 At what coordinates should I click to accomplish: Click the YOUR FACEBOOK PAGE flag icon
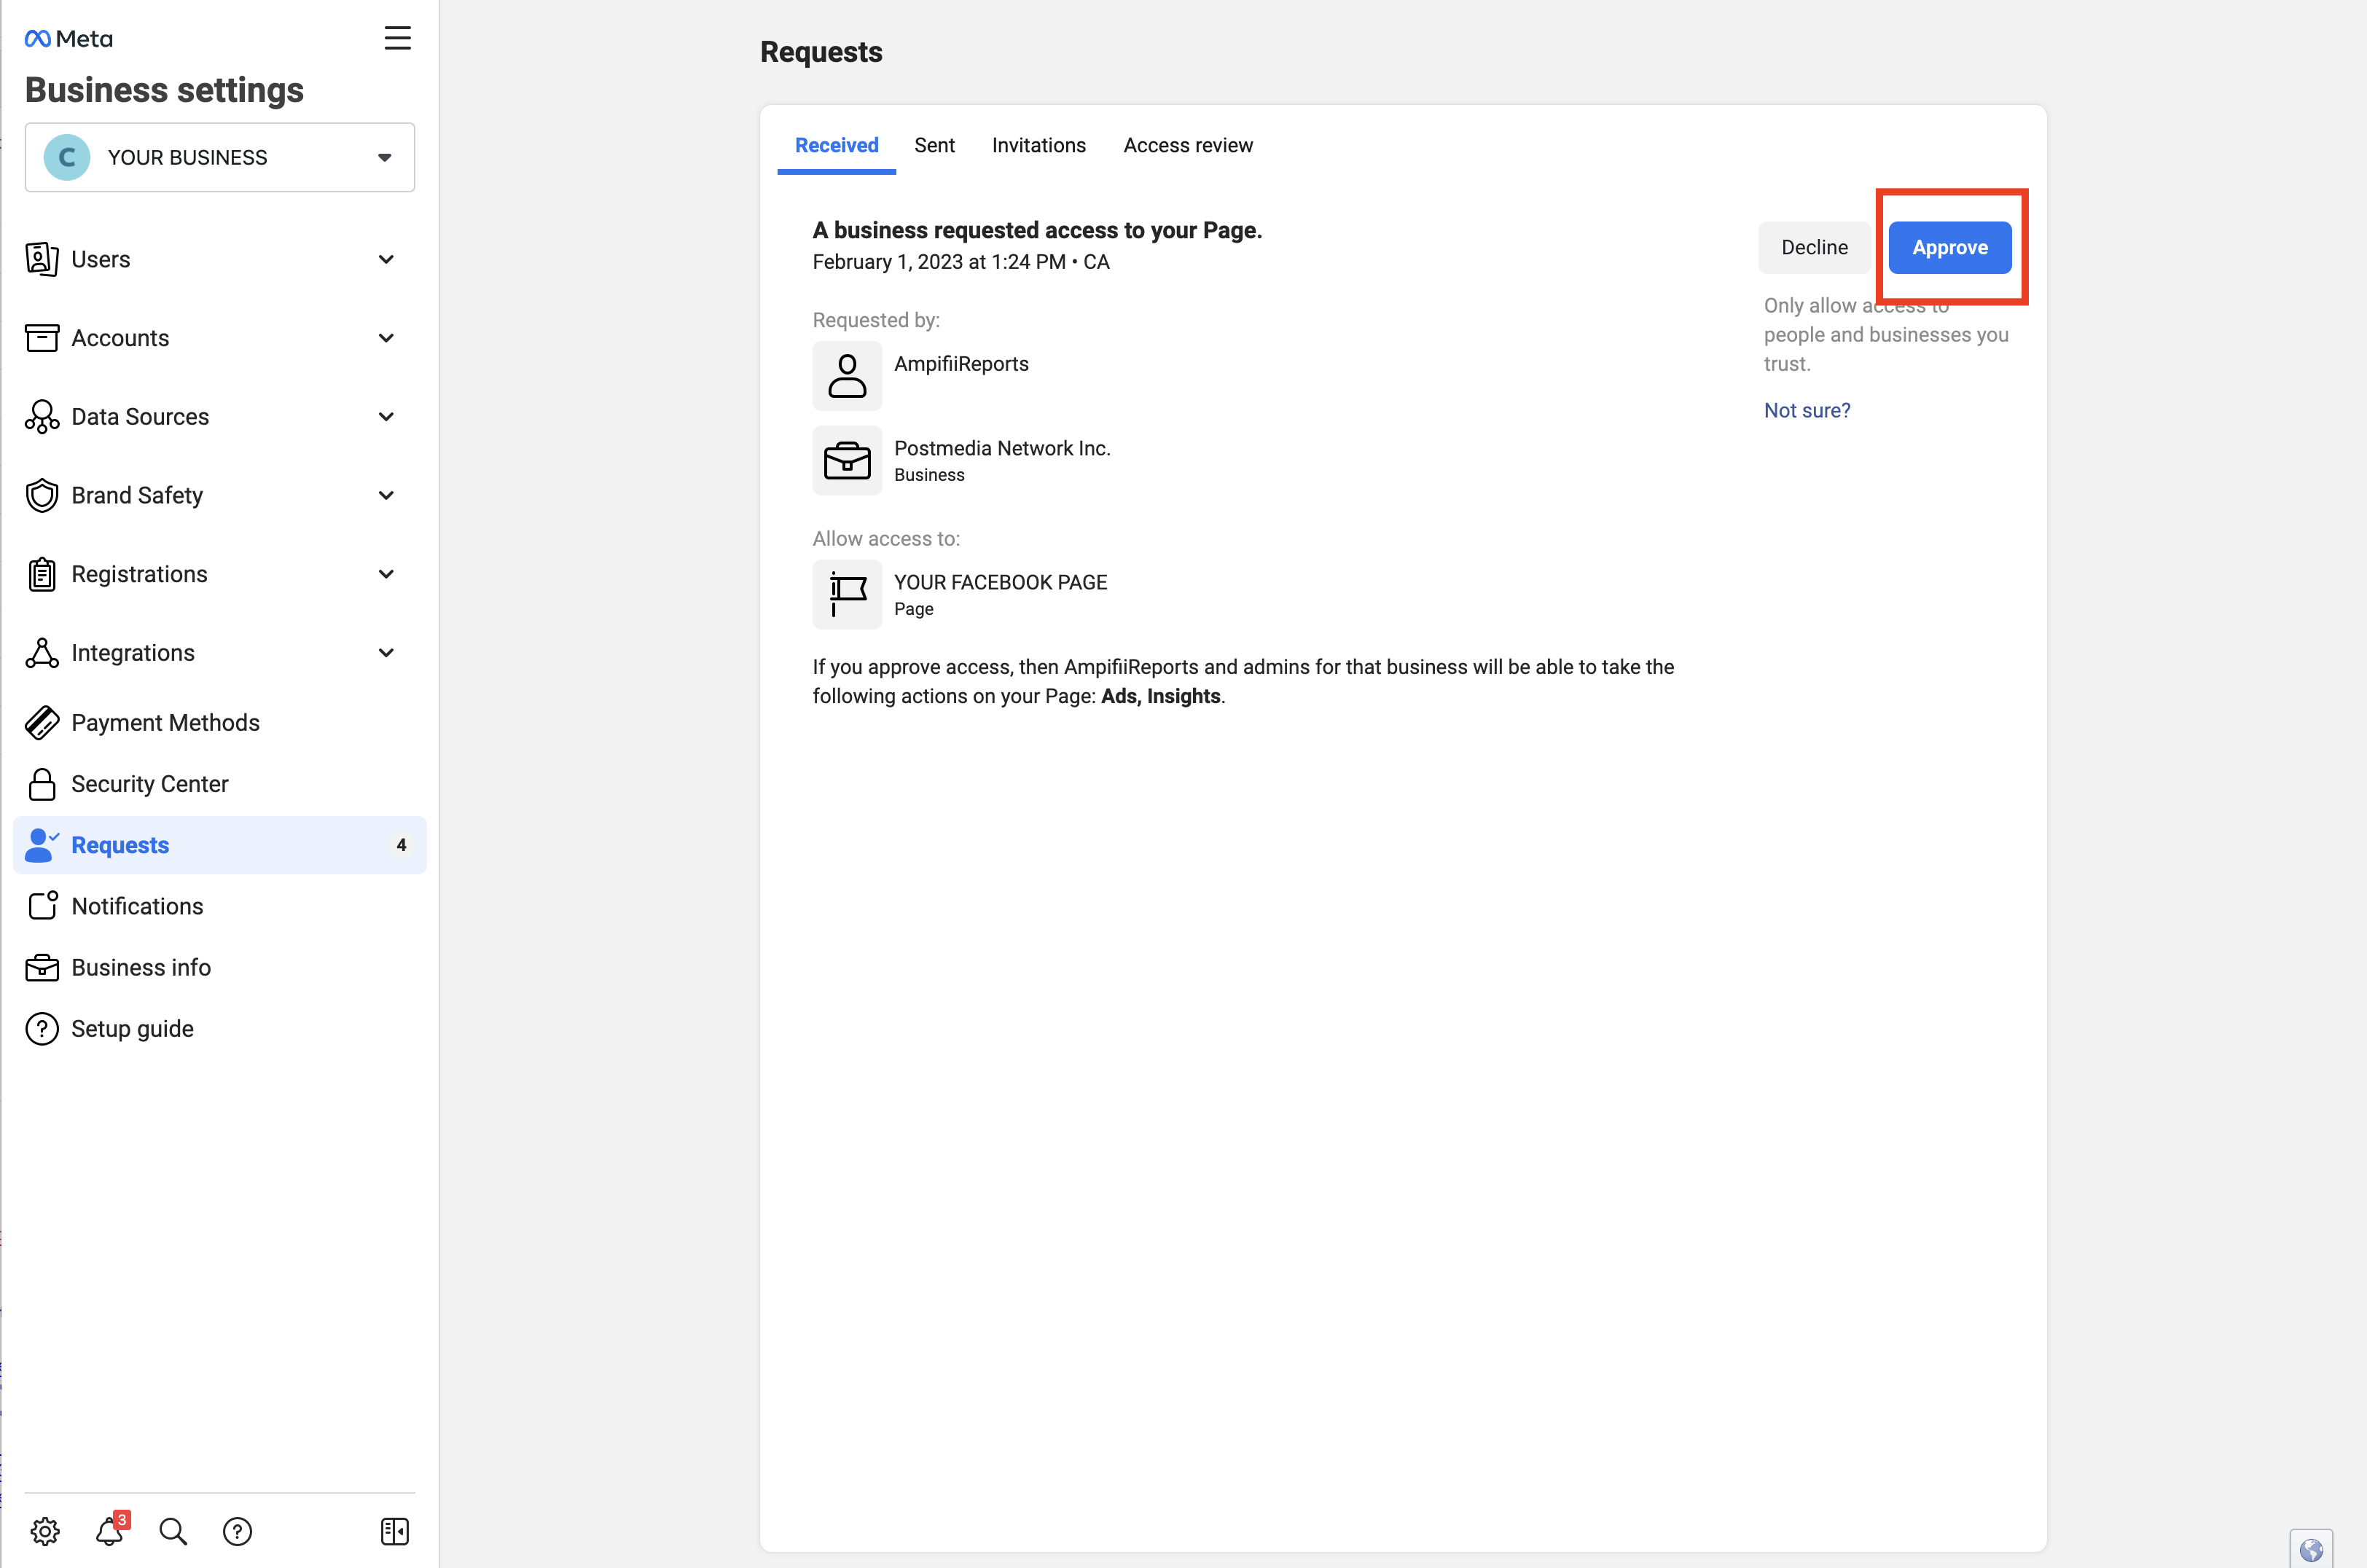coord(847,594)
